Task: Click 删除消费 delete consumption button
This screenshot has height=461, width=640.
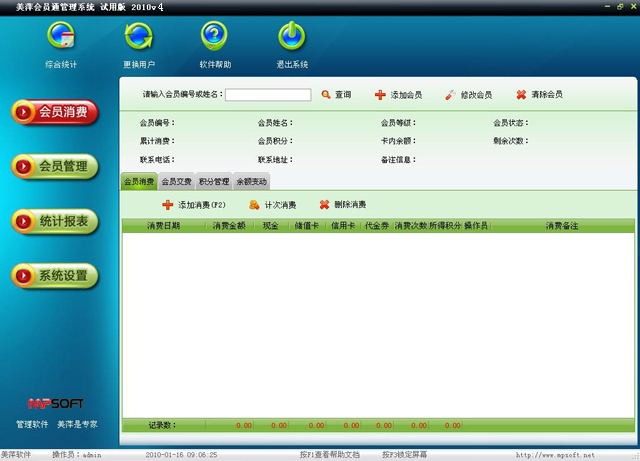Action: (x=343, y=205)
